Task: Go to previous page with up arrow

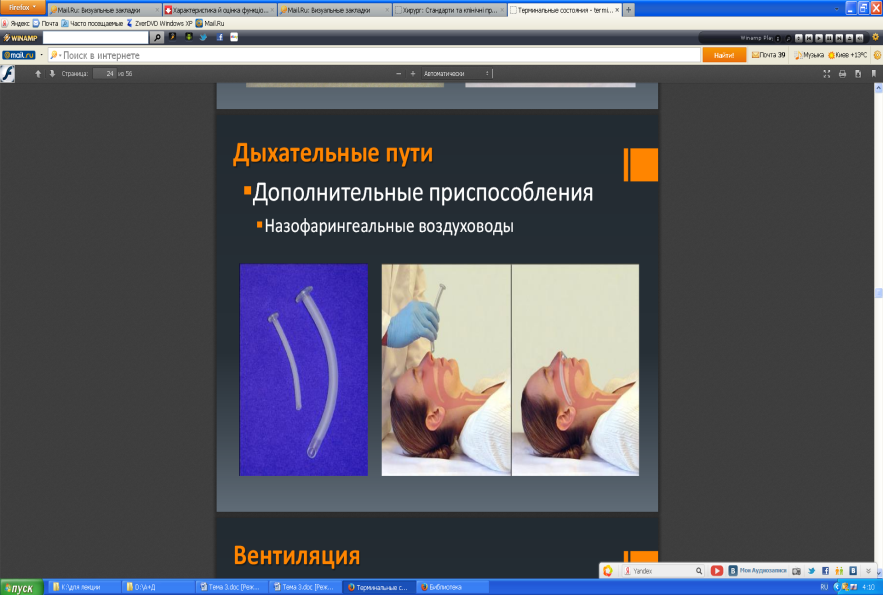Action: click(38, 74)
